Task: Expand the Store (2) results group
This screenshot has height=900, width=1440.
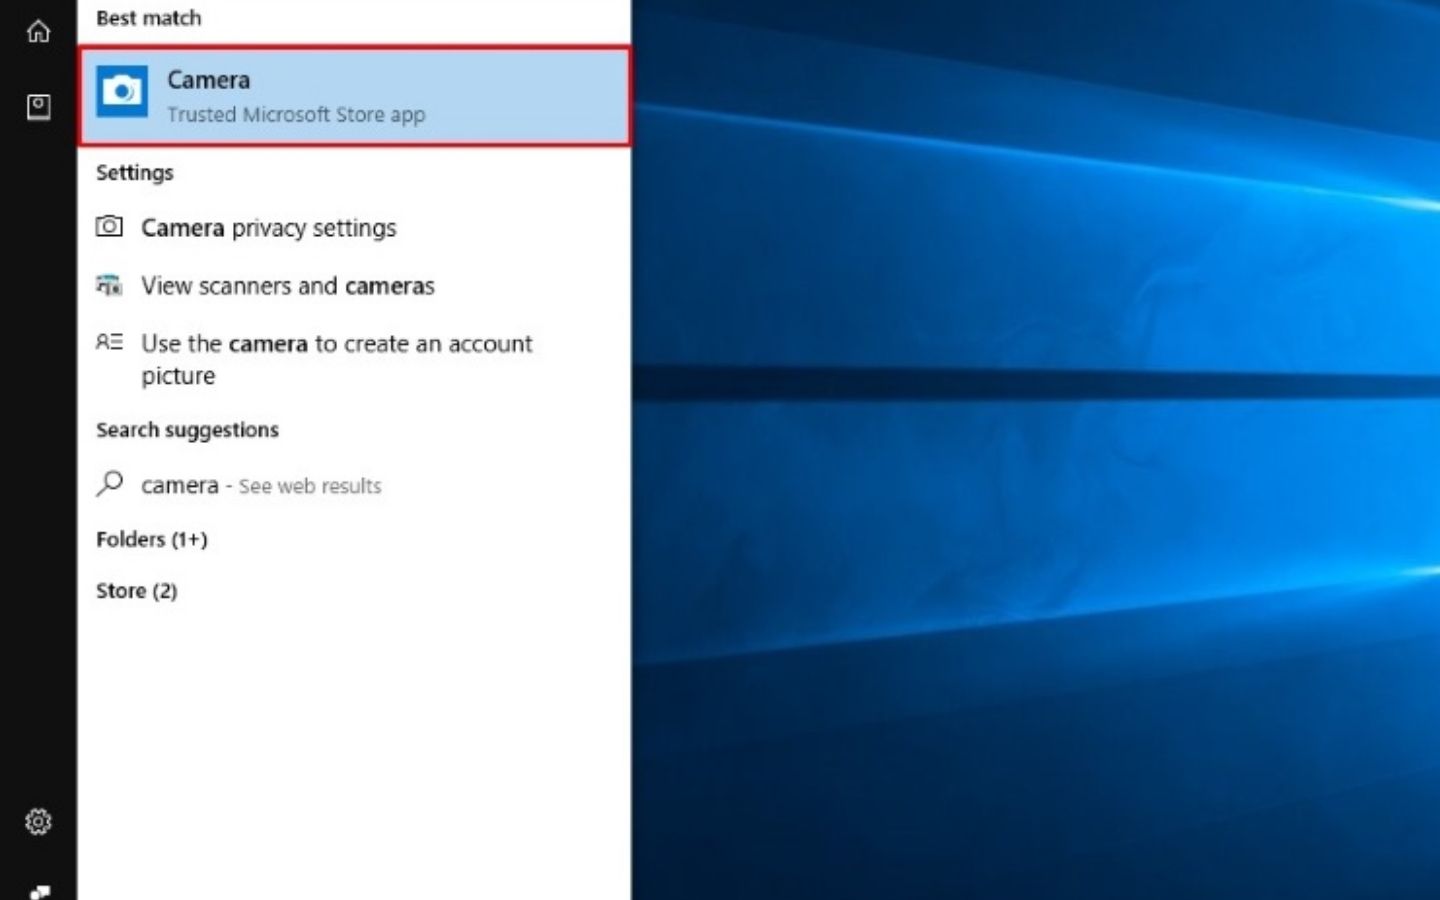Action: [136, 591]
